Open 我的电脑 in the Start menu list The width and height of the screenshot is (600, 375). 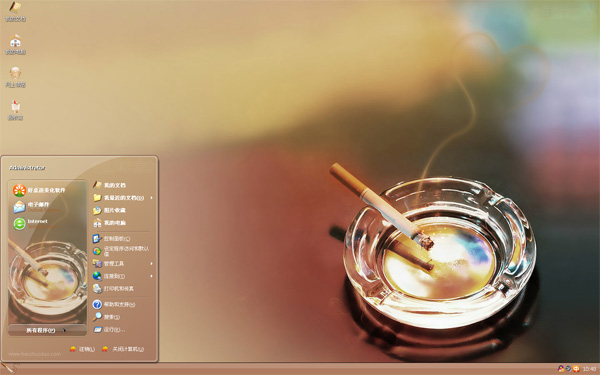pos(109,223)
